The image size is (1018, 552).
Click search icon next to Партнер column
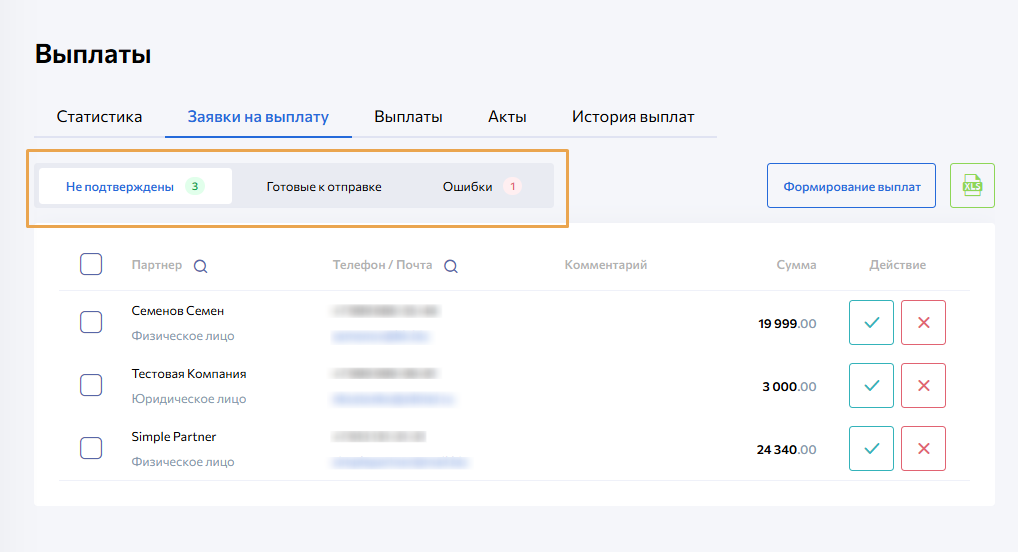tap(200, 266)
